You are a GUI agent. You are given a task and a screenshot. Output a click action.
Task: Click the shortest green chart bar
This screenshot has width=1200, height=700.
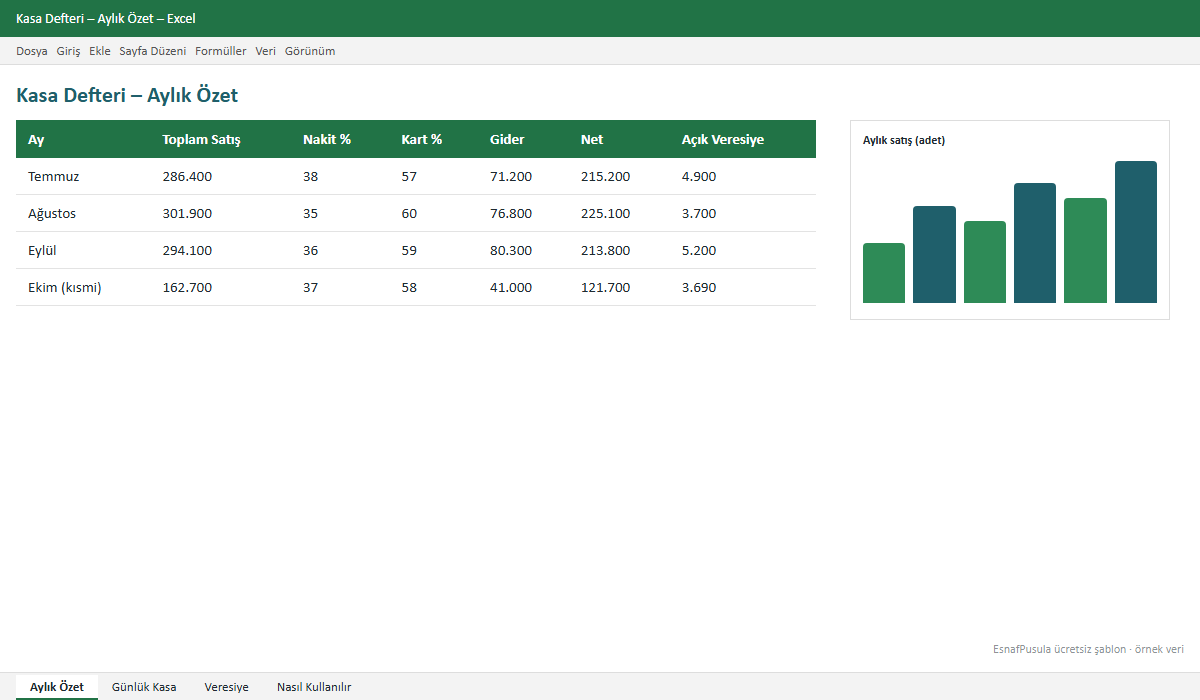(x=884, y=273)
